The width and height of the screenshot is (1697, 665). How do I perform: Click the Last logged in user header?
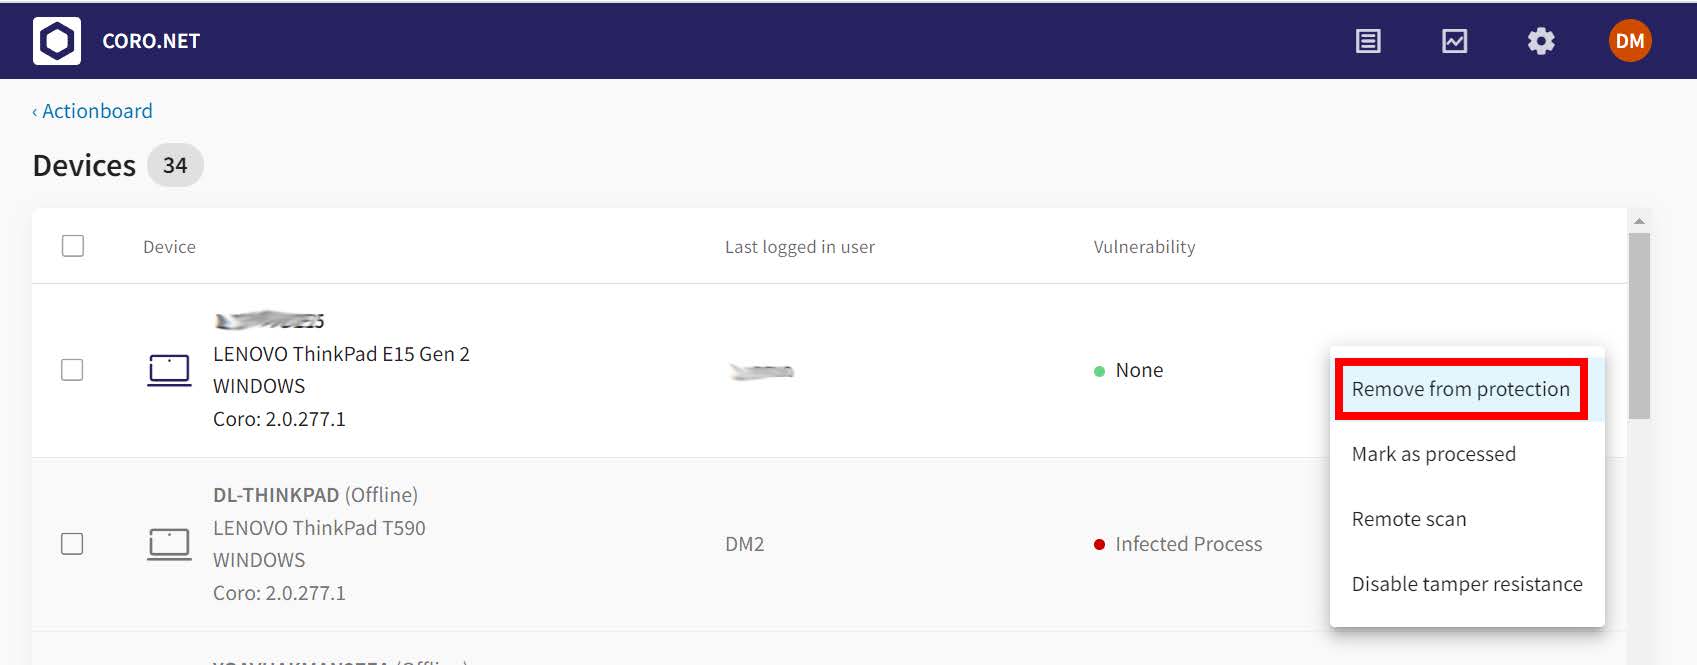[800, 247]
